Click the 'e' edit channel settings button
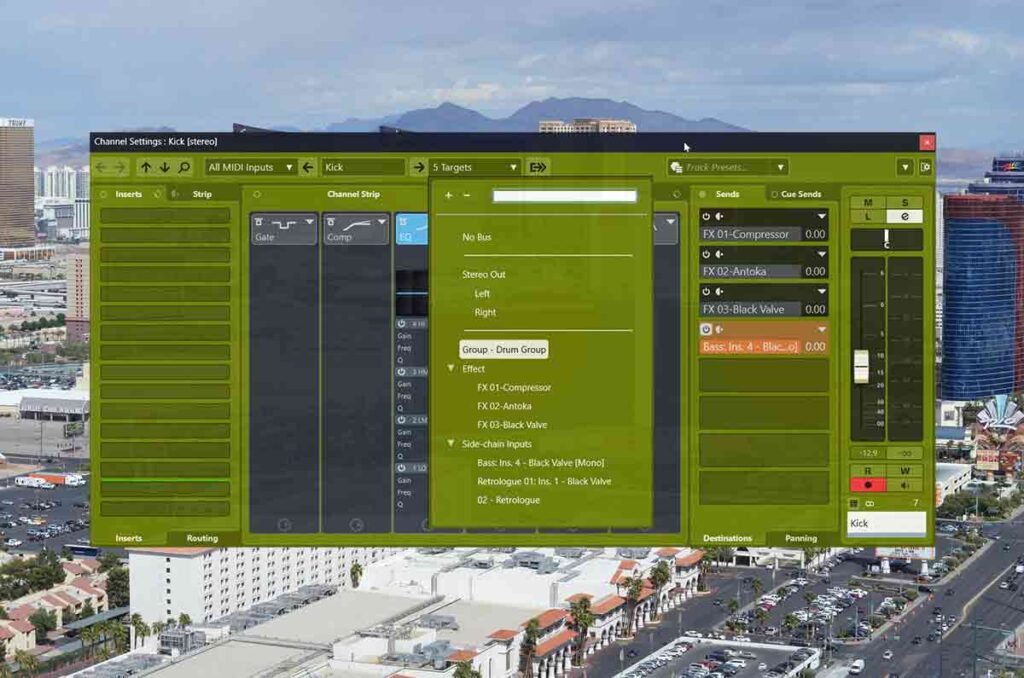 (904, 216)
